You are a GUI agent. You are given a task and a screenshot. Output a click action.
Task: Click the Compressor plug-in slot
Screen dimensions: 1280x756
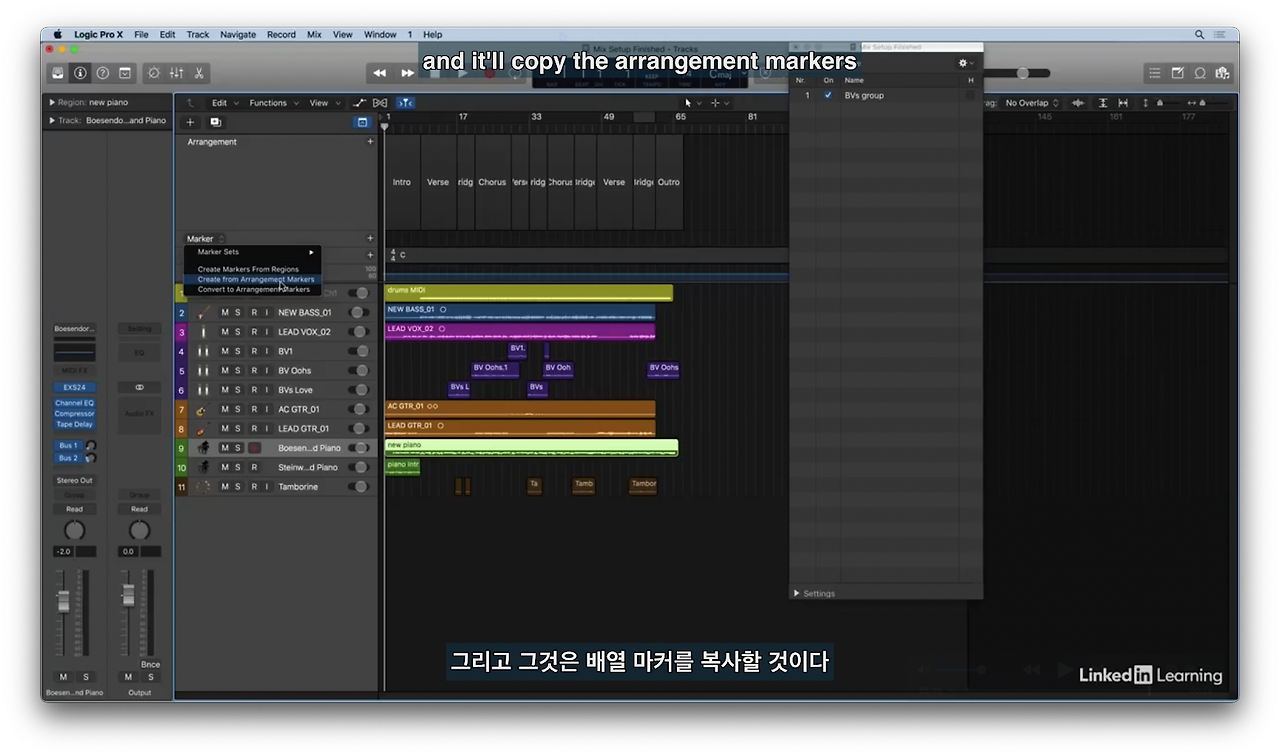click(75, 414)
